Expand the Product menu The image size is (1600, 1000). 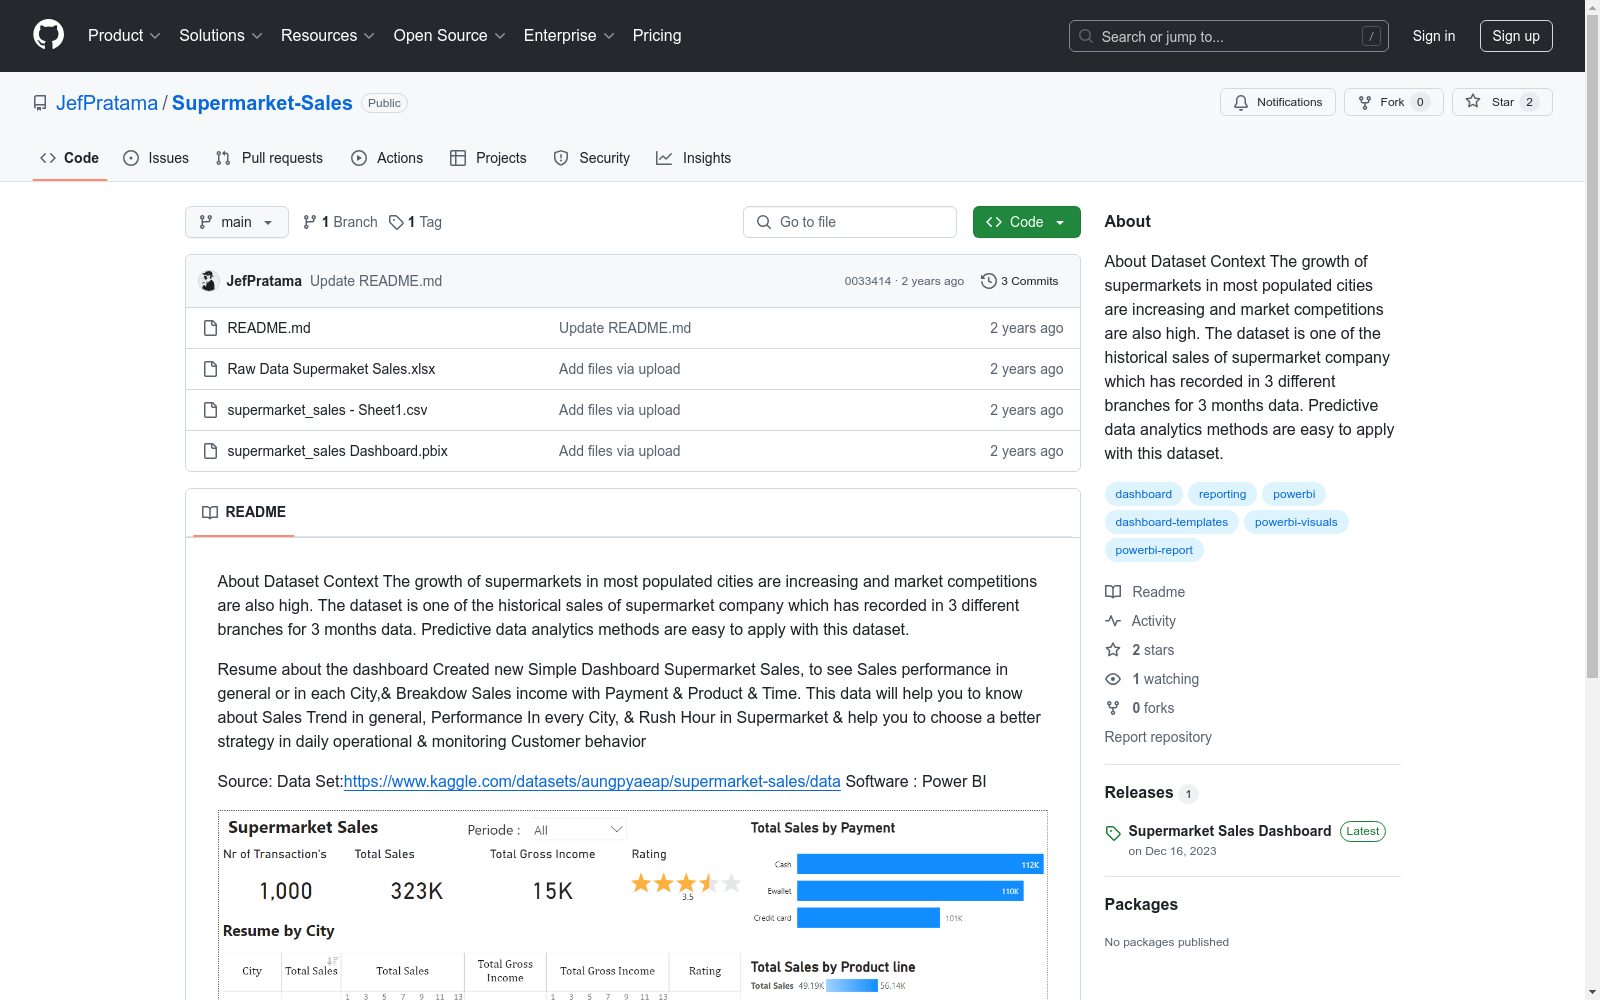(124, 36)
